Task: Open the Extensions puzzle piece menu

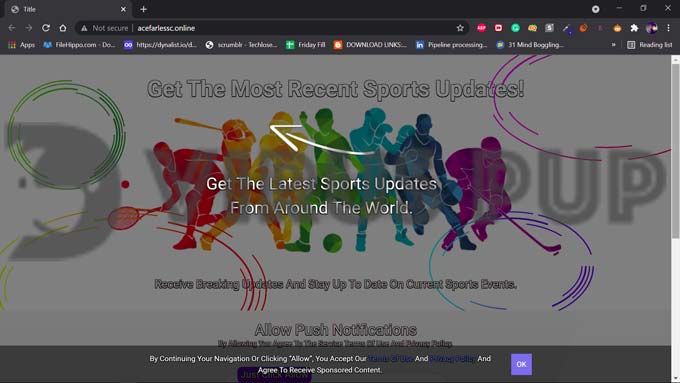Action: pos(634,28)
